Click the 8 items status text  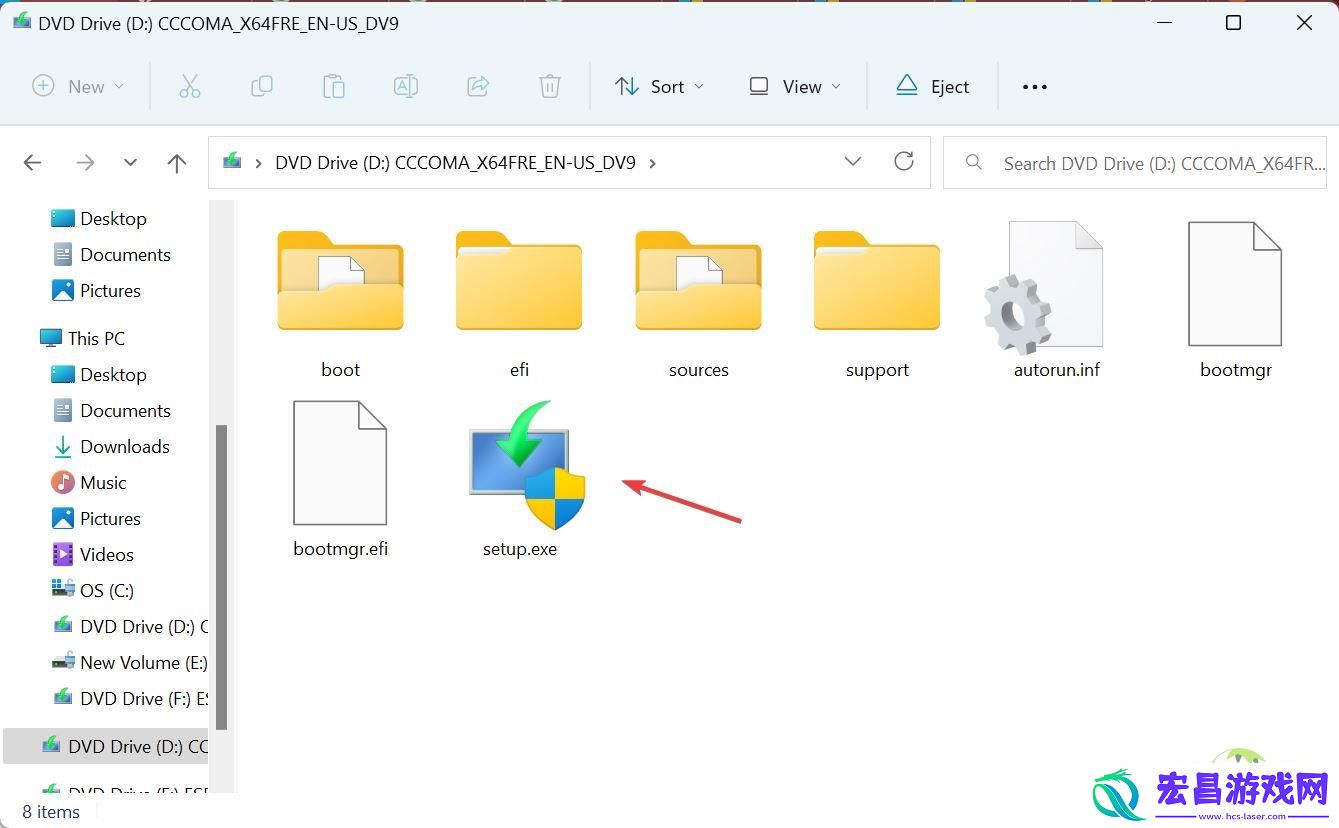(51, 812)
